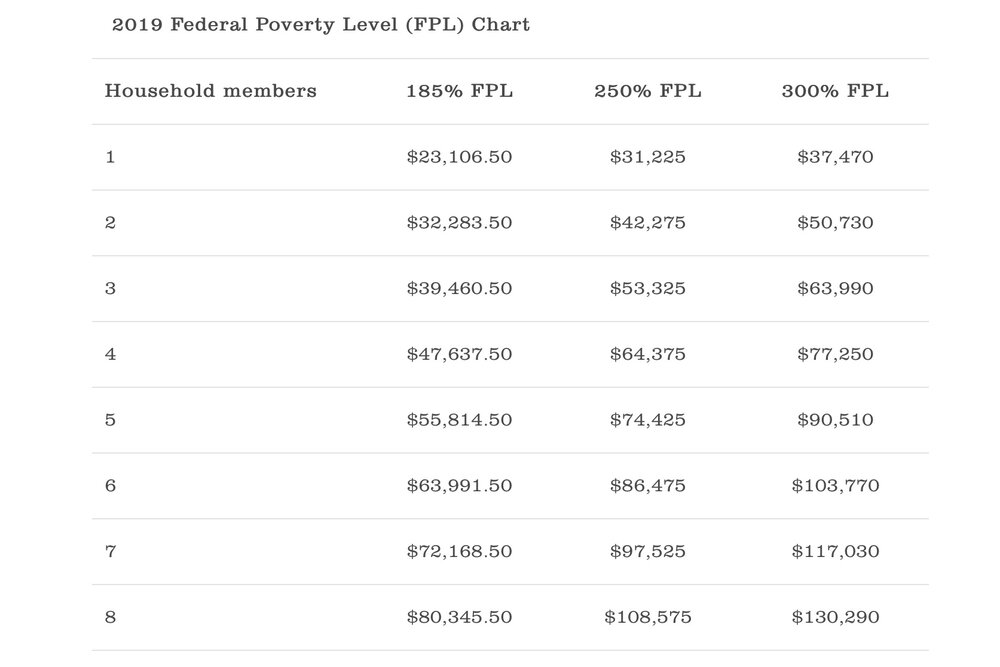This screenshot has height=667, width=1000.
Task: Click the $77,250 value
Action: click(835, 354)
